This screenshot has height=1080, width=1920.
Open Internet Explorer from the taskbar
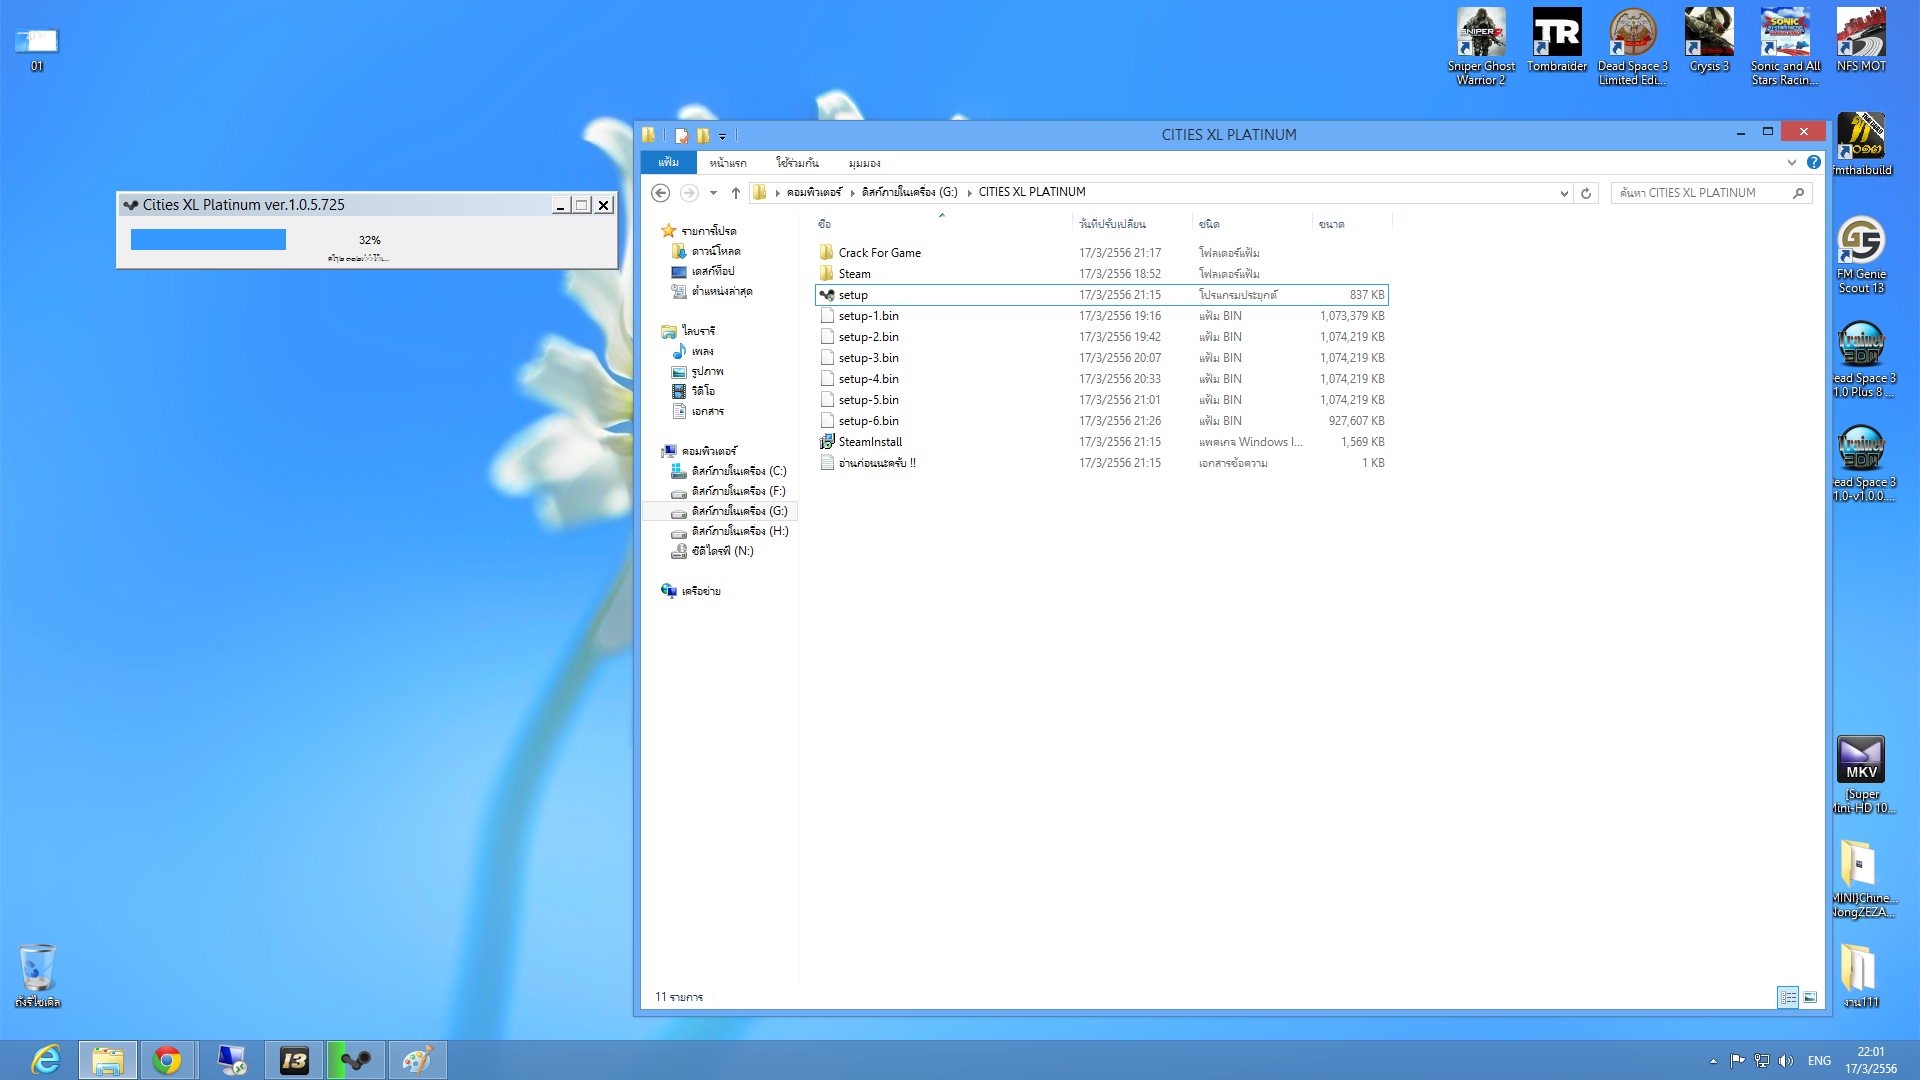coord(46,1060)
